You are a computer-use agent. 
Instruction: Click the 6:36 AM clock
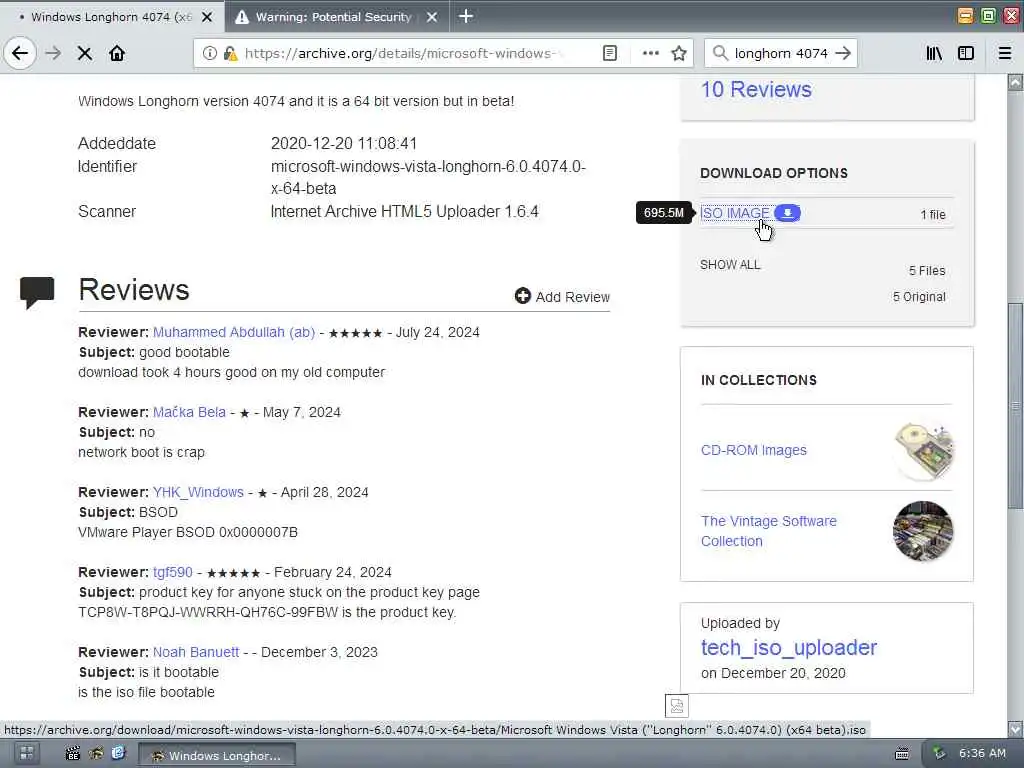coord(982,753)
